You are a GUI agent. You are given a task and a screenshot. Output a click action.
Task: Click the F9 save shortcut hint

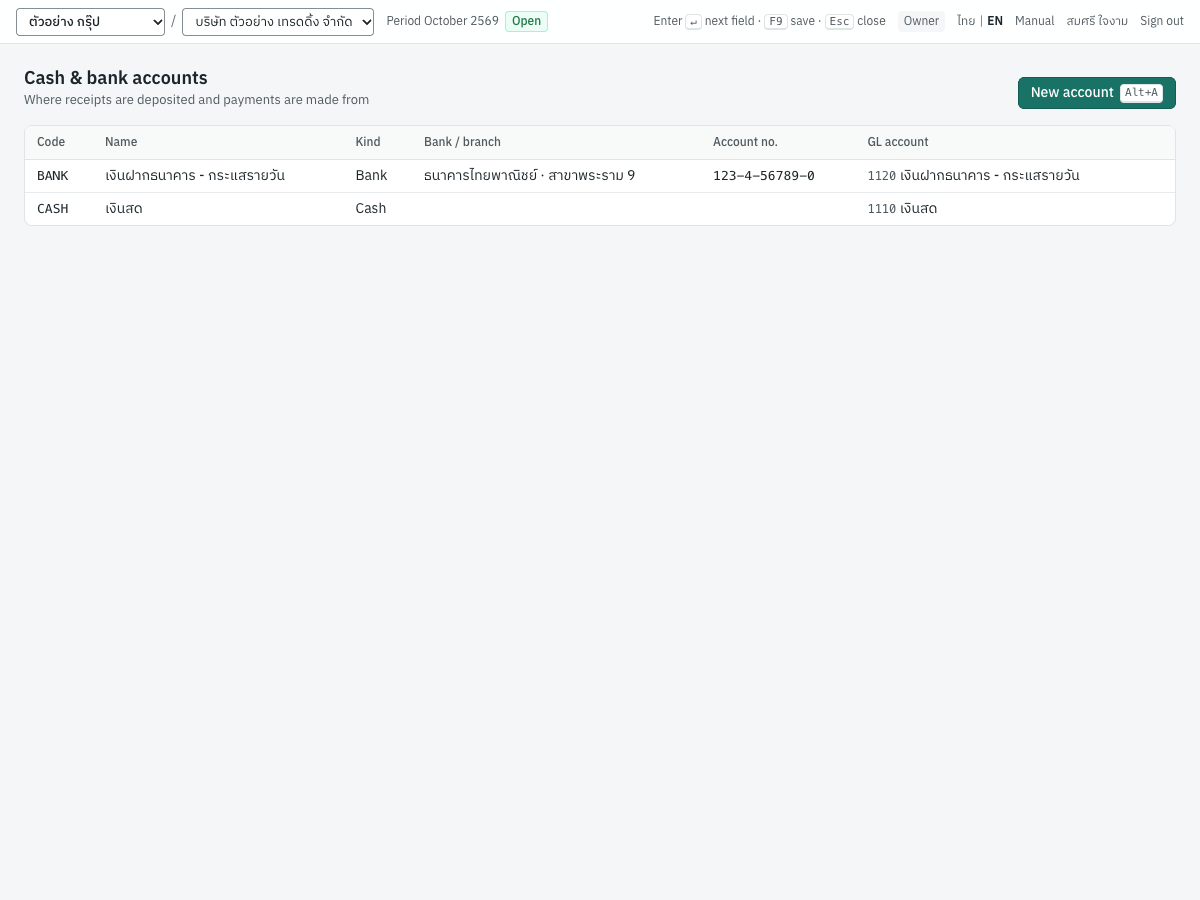[x=790, y=21]
